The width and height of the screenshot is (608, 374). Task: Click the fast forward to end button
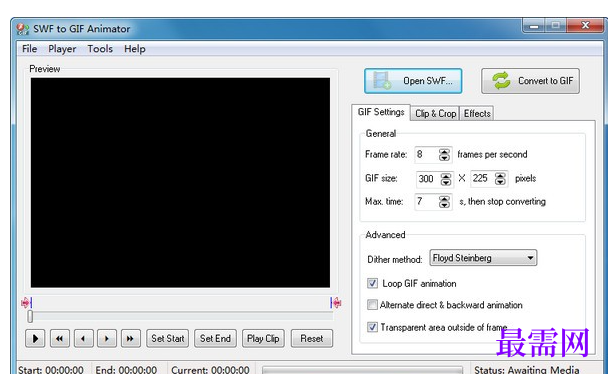[x=130, y=338]
